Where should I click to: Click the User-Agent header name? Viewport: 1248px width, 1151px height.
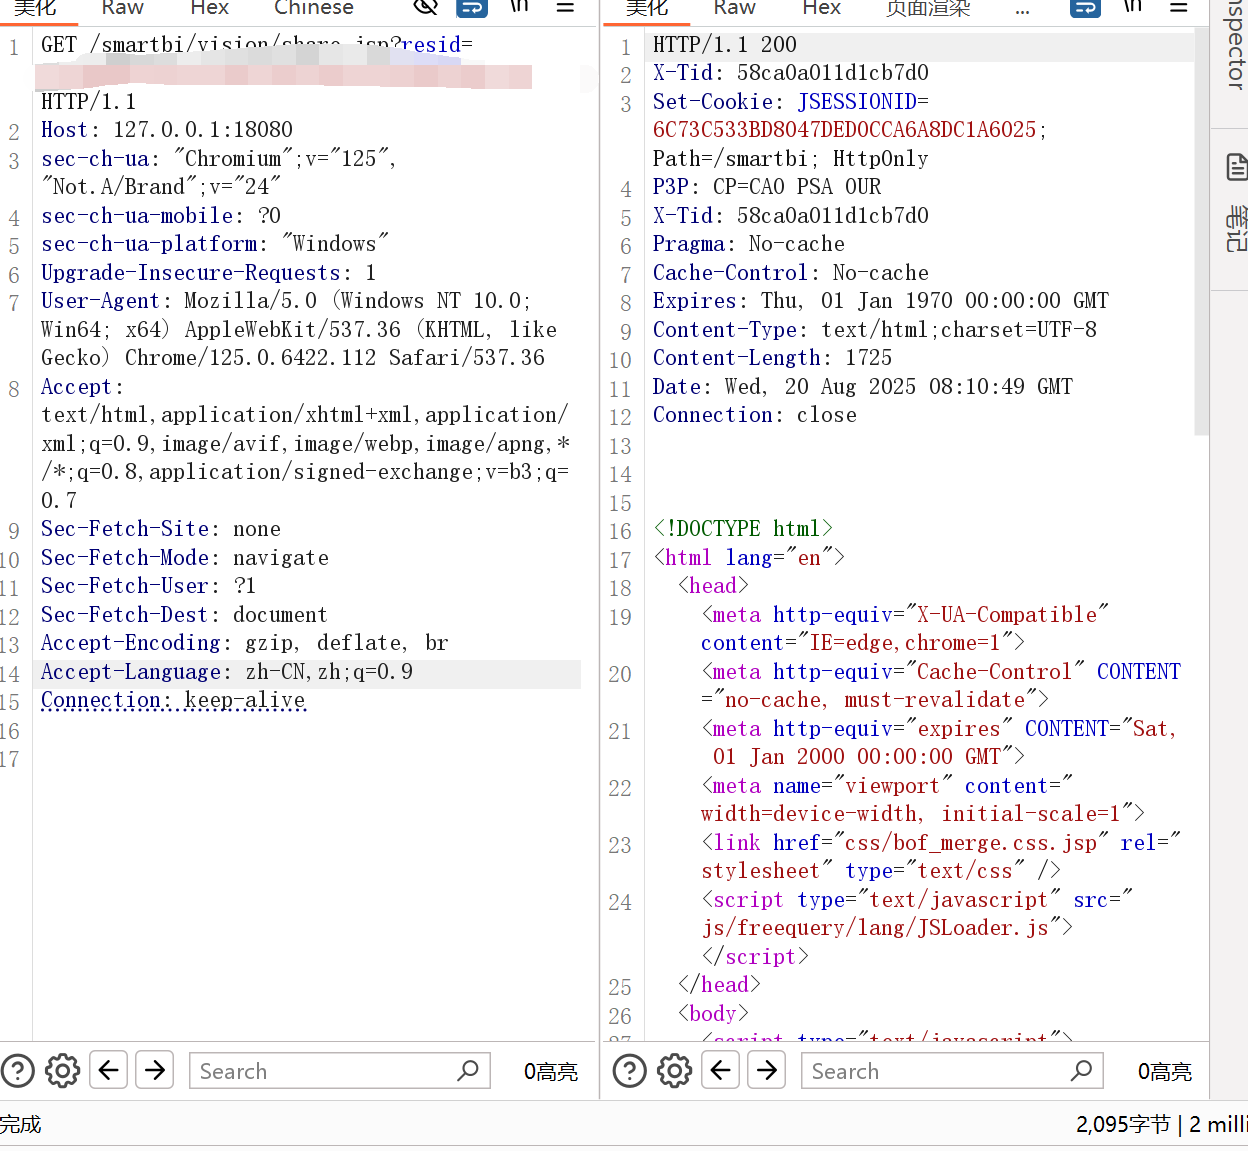click(100, 301)
